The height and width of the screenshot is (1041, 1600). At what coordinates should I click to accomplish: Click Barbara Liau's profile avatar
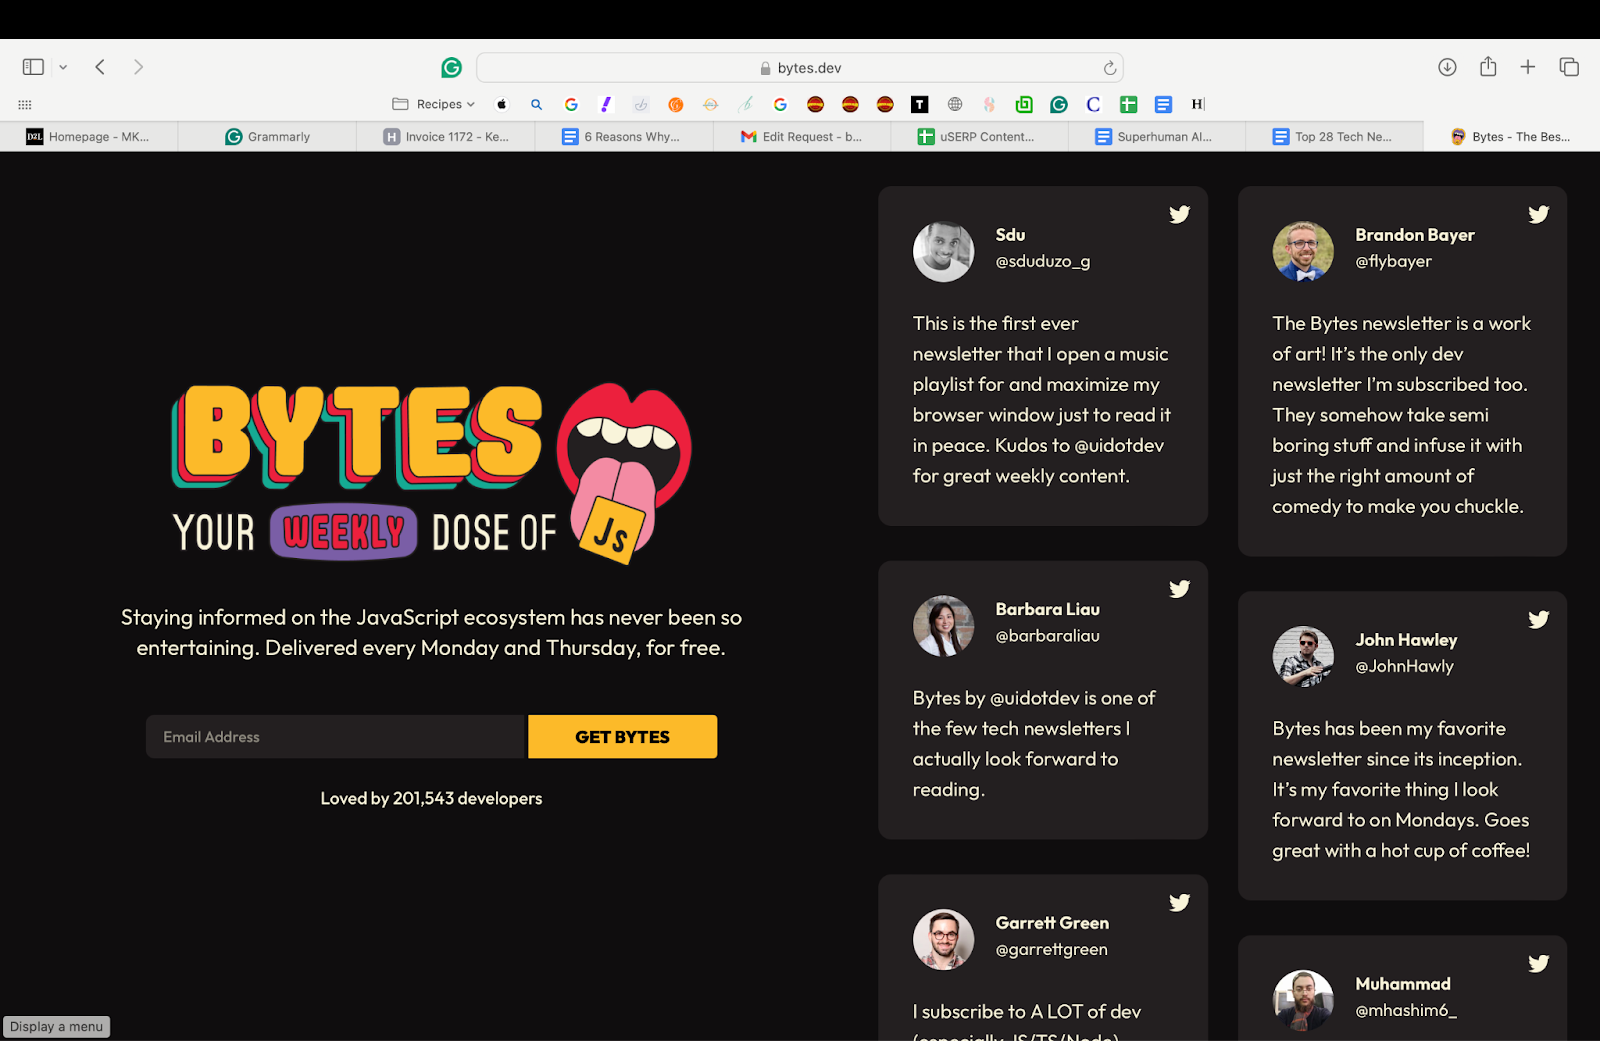point(943,626)
